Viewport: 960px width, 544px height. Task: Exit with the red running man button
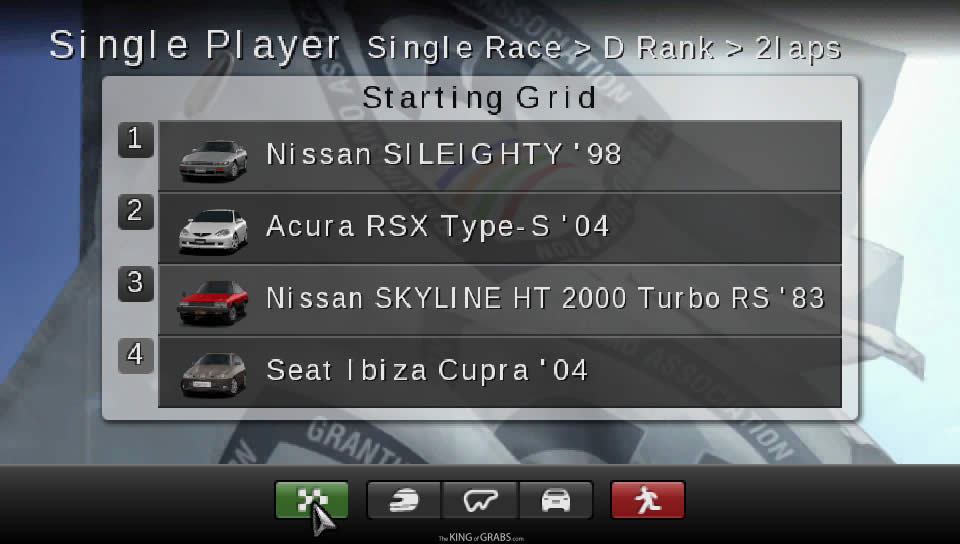point(647,500)
